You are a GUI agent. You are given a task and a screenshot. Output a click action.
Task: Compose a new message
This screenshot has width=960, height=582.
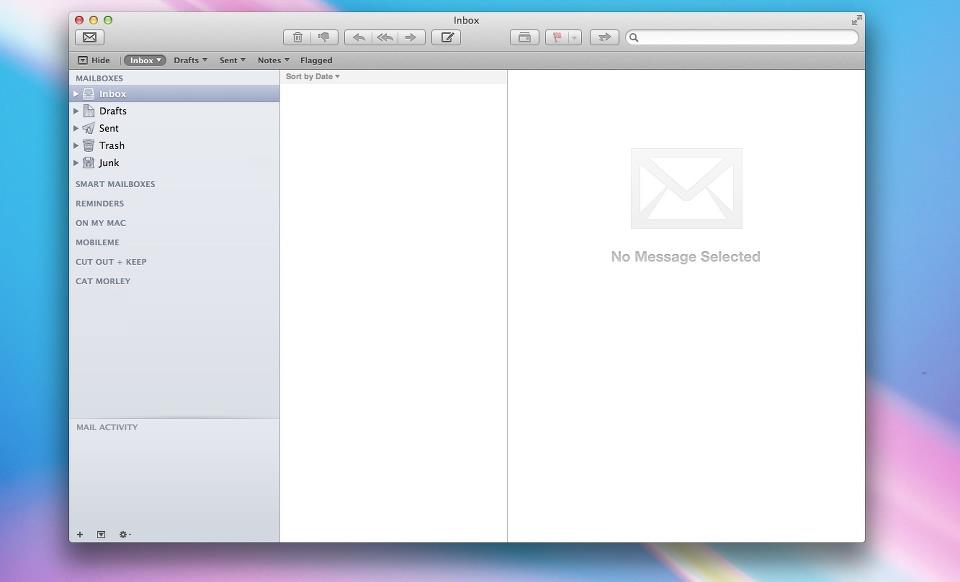point(446,37)
